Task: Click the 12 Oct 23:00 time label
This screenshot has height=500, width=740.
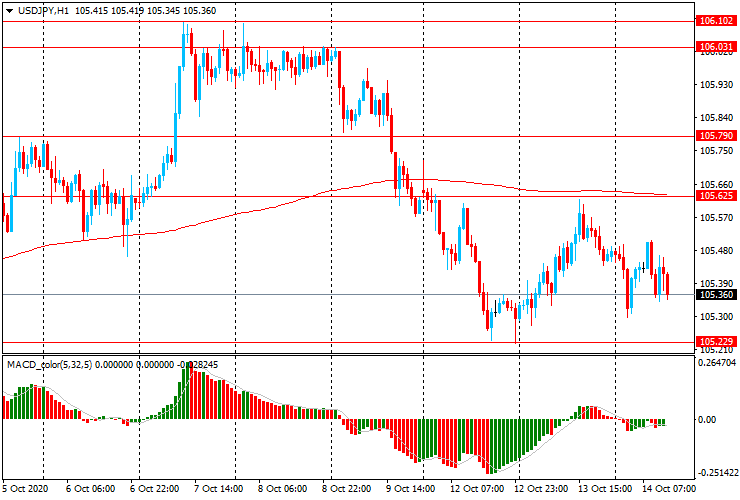Action: pyautogui.click(x=541, y=488)
